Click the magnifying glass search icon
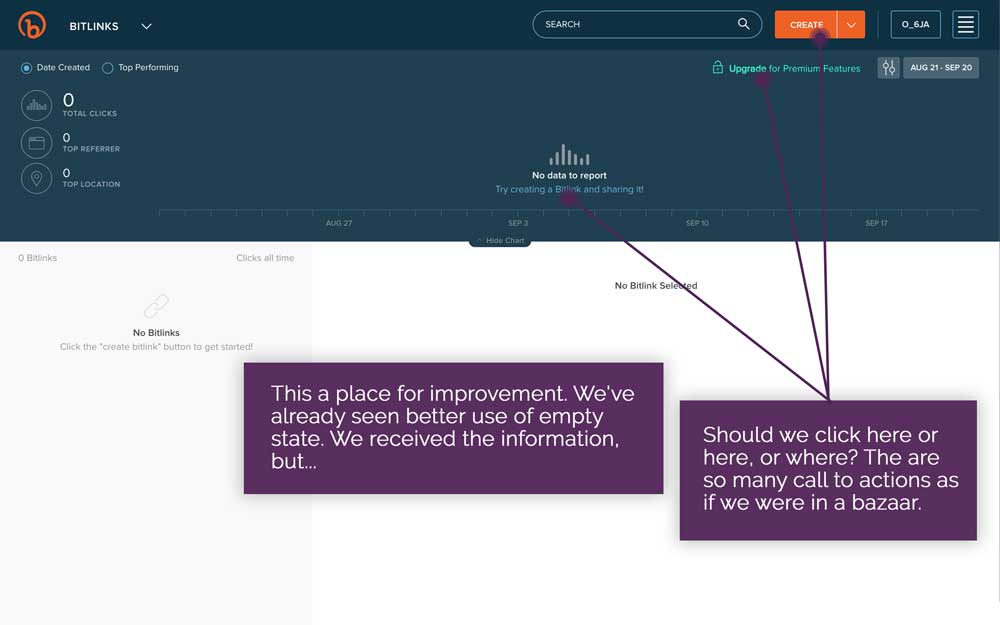This screenshot has height=625, width=1000. click(x=744, y=24)
